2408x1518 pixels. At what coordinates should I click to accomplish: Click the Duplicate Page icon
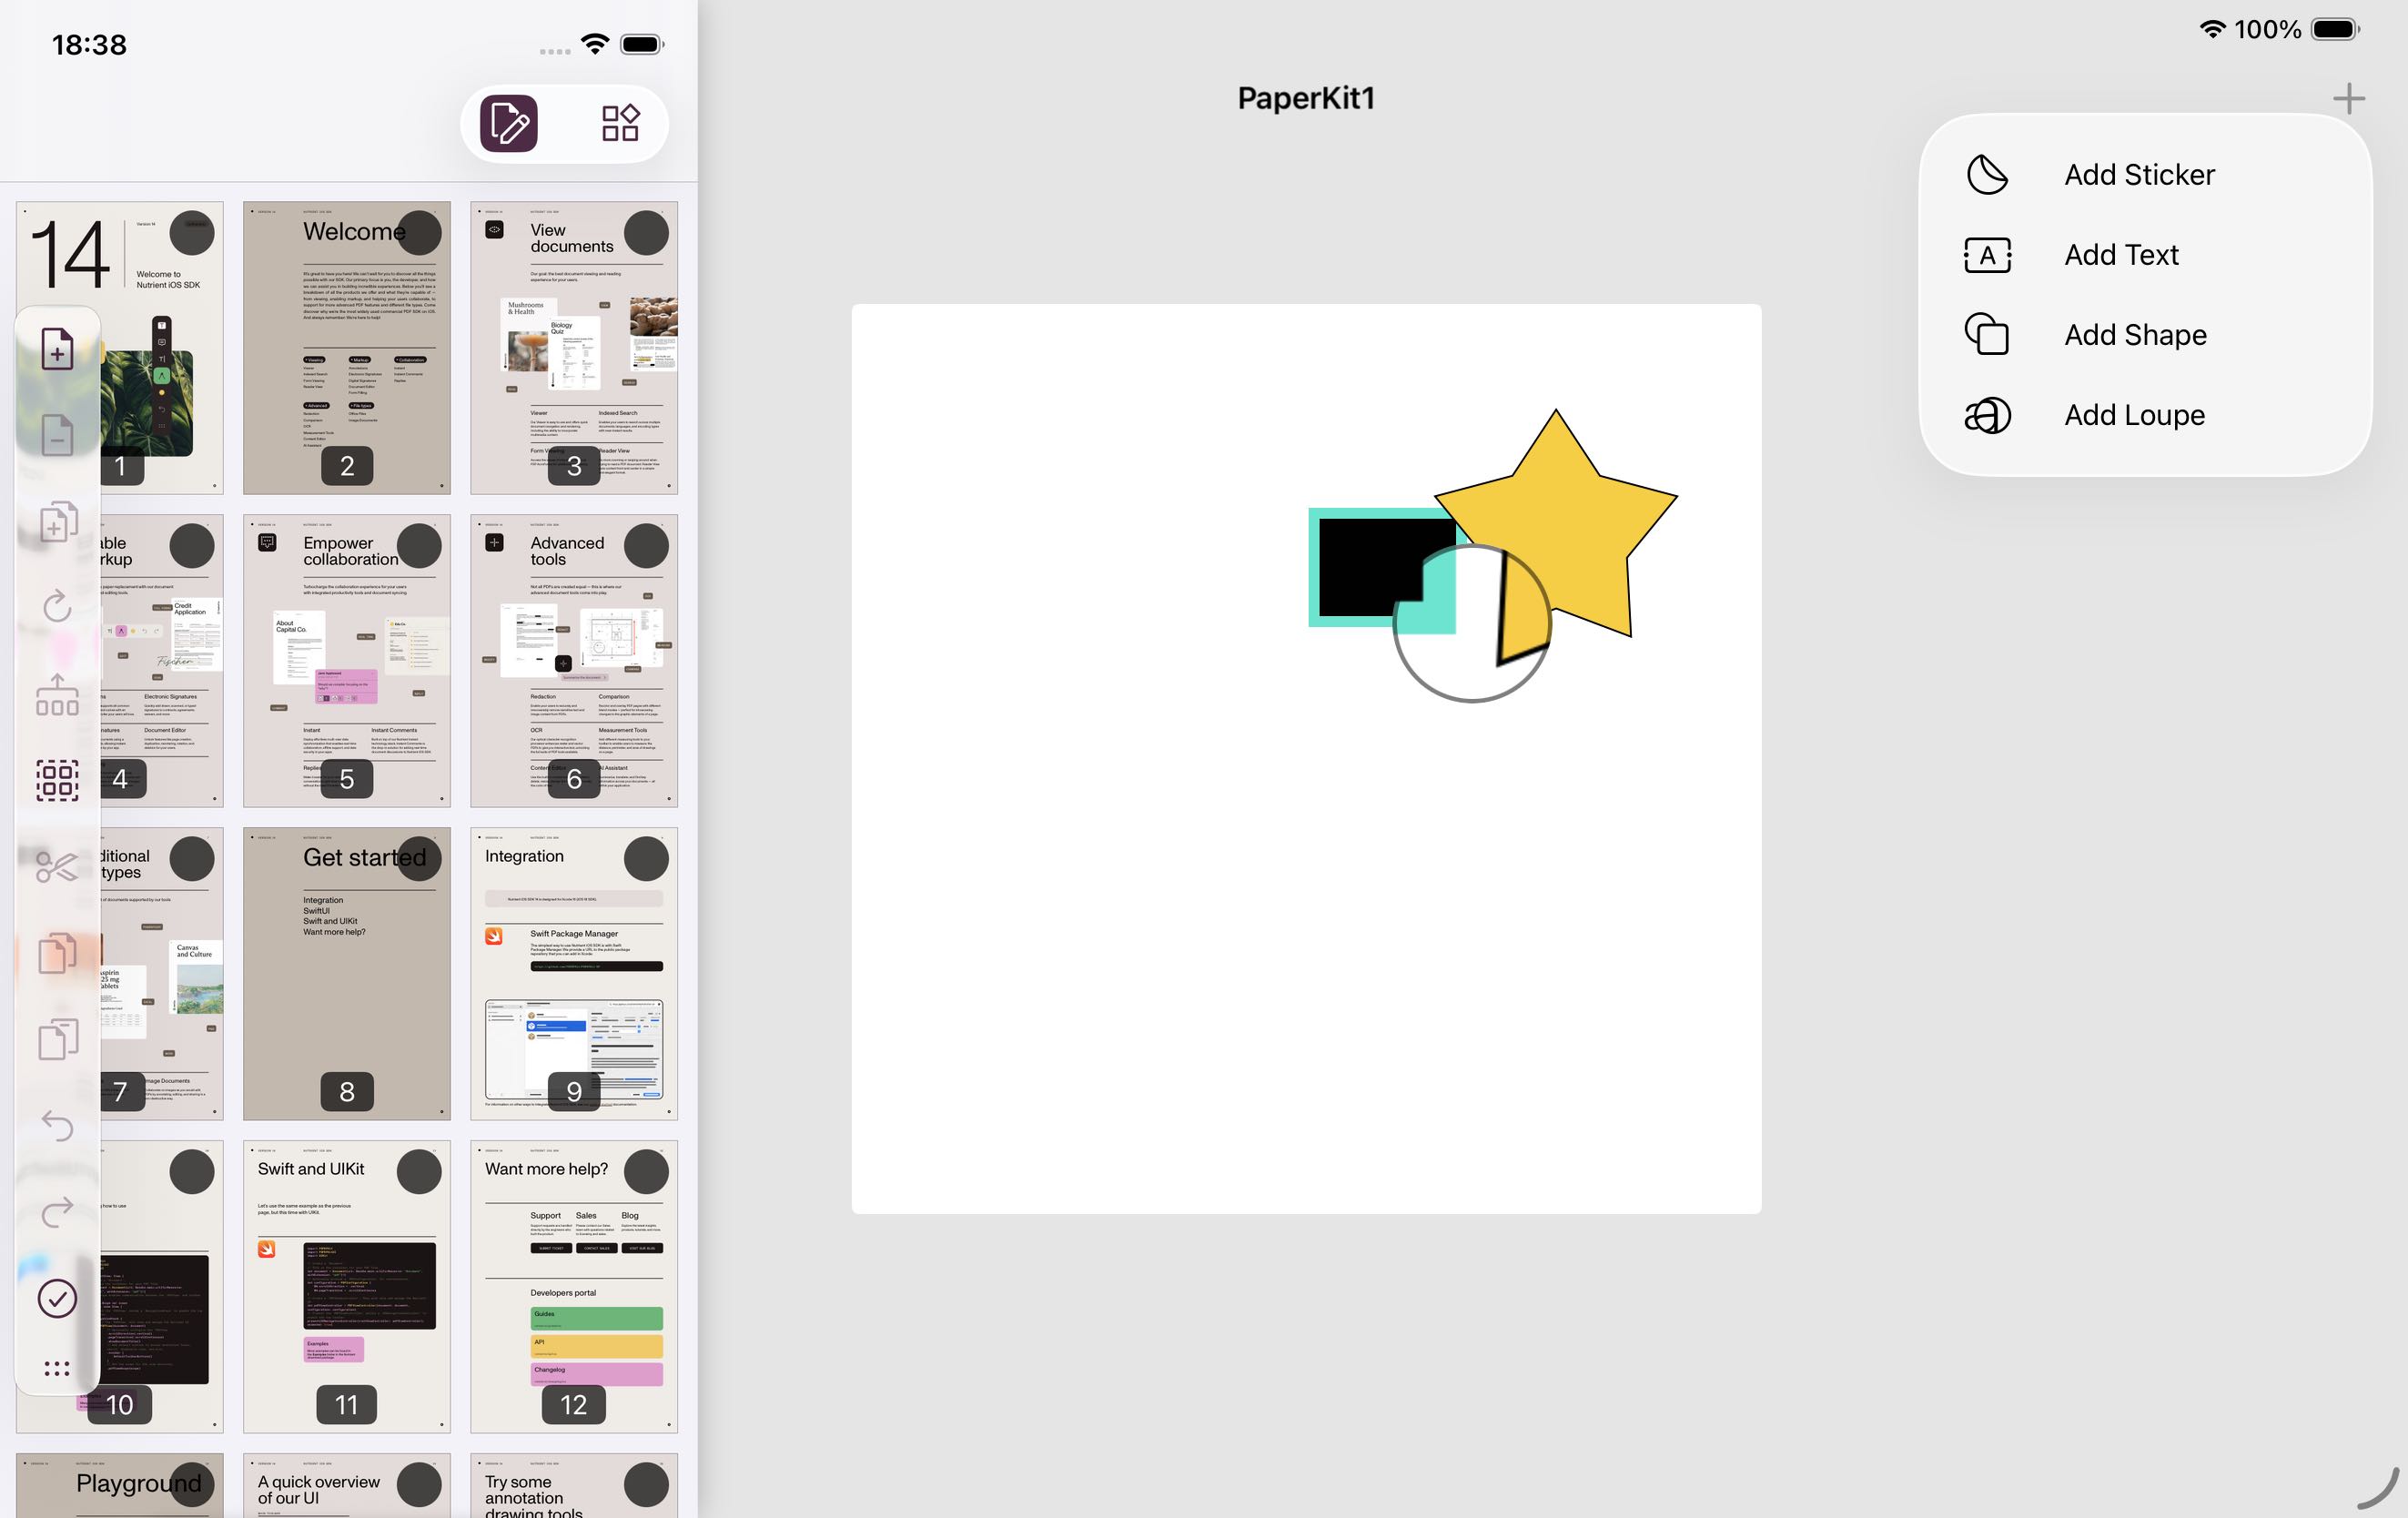[x=57, y=520]
